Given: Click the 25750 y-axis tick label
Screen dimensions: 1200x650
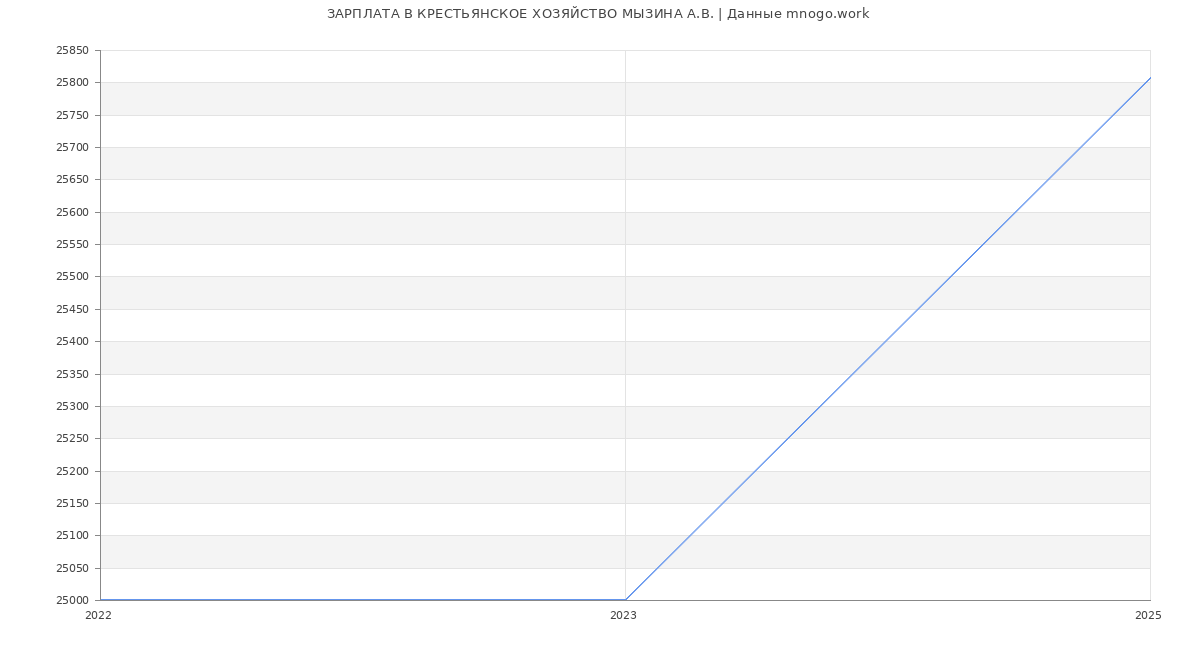Looking at the screenshot, I should point(72,116).
